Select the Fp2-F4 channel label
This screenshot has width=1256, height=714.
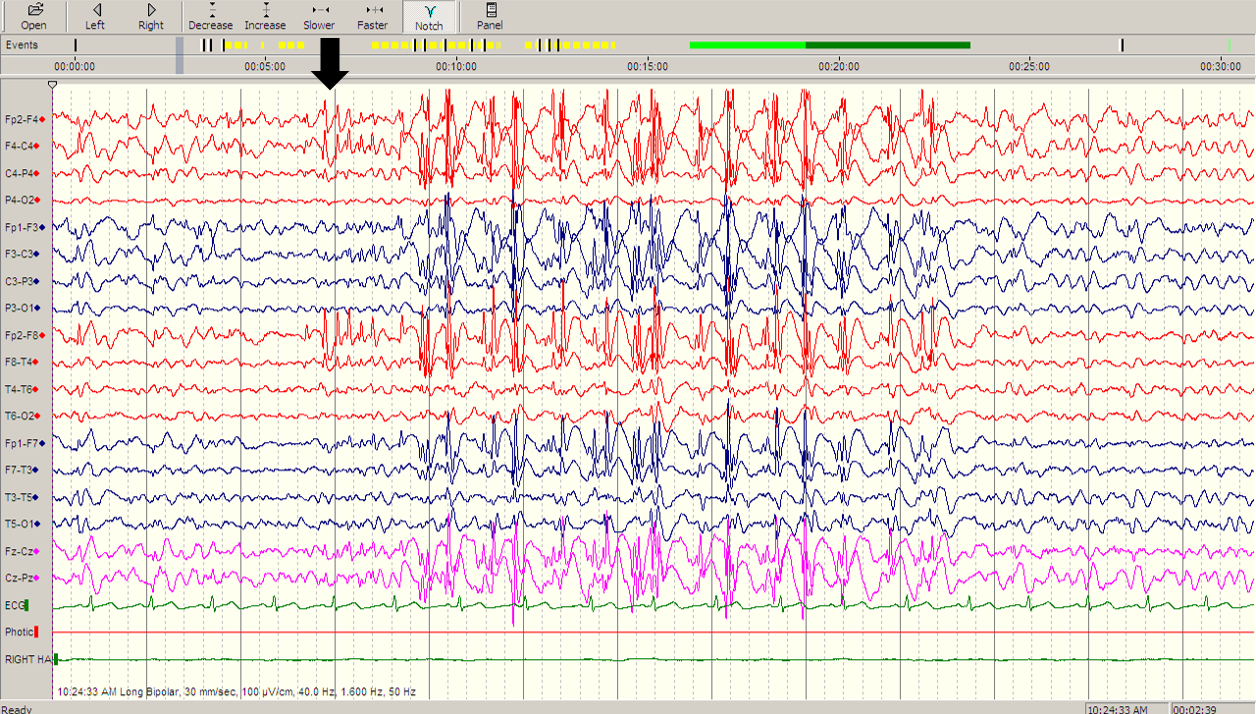(x=22, y=119)
